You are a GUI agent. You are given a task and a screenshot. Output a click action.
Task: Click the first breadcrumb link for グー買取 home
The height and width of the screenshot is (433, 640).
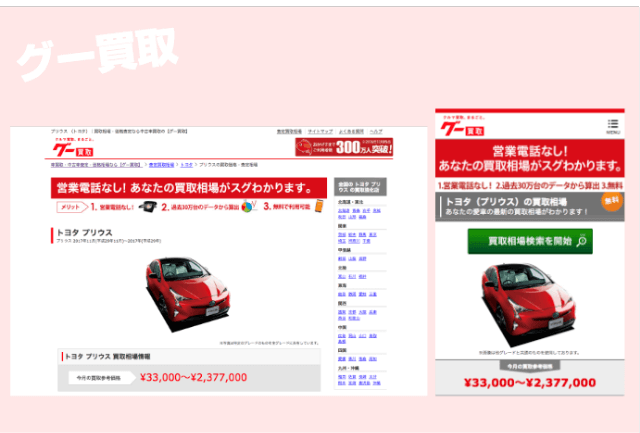click(x=96, y=165)
